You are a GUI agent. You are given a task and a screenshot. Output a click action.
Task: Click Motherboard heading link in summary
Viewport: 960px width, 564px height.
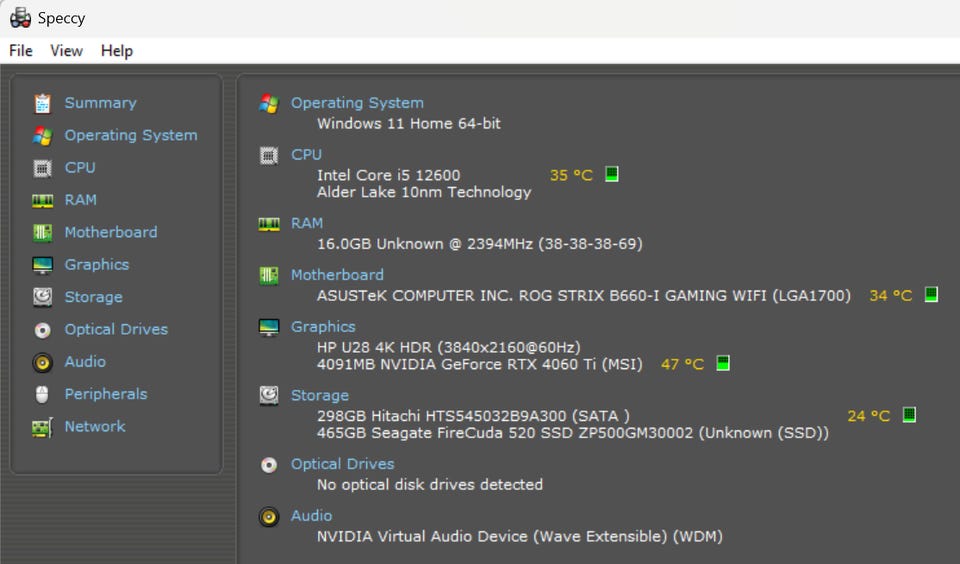tap(337, 275)
